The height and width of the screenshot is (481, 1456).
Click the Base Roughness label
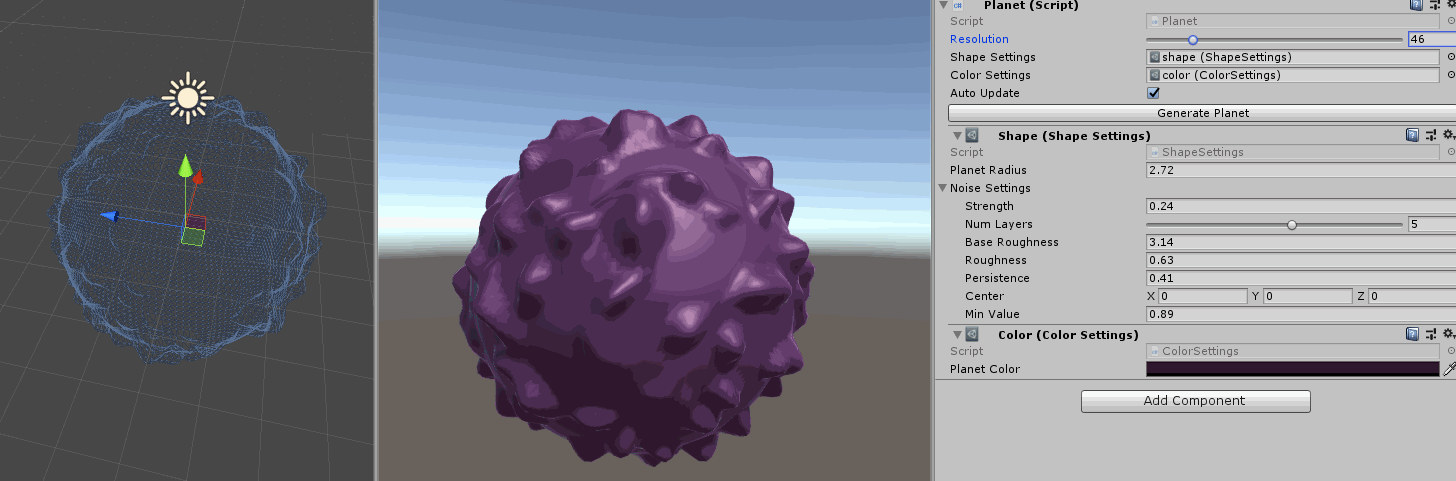click(1011, 242)
